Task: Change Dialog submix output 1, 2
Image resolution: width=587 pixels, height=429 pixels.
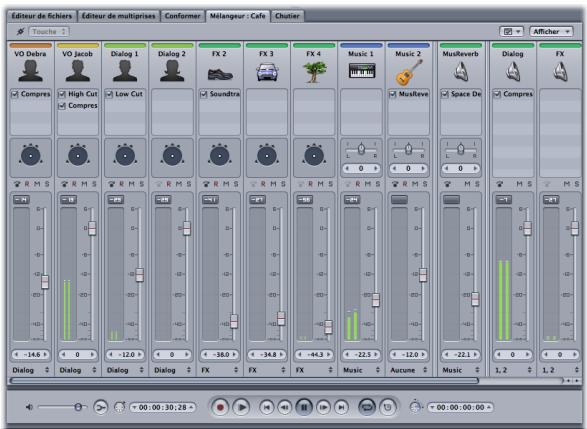Action: pos(513,370)
